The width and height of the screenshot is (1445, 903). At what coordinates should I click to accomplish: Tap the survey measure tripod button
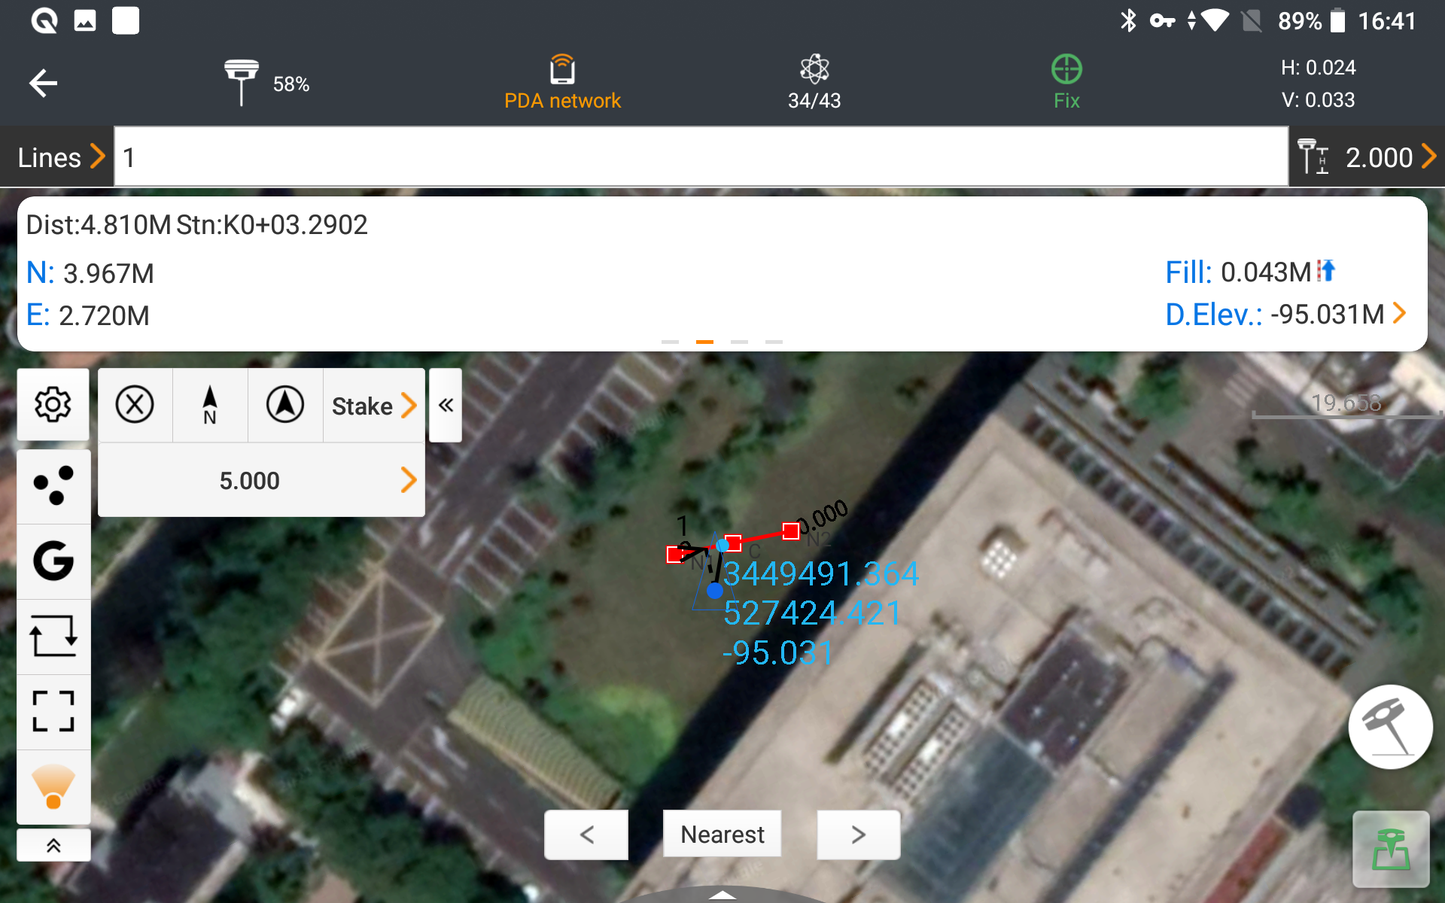click(x=1390, y=727)
